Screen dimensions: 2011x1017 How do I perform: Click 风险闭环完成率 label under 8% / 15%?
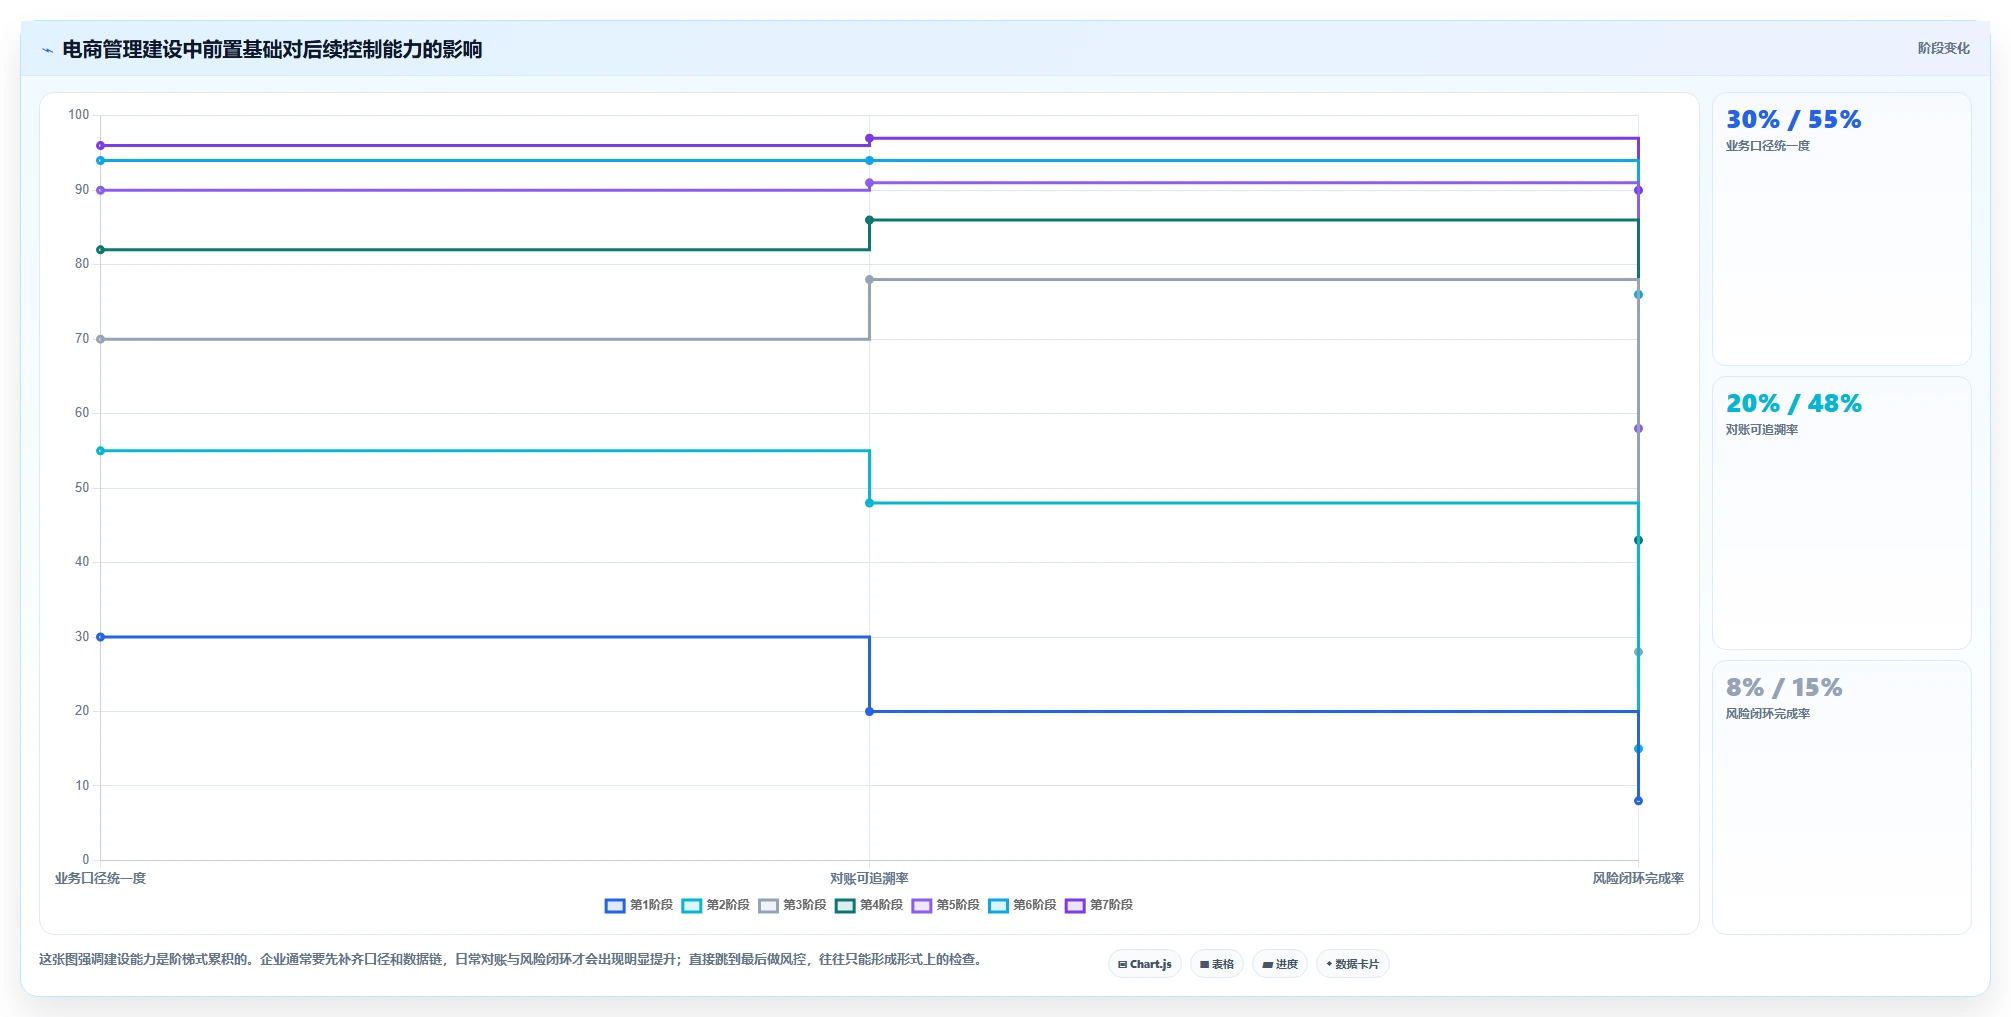click(x=1767, y=714)
